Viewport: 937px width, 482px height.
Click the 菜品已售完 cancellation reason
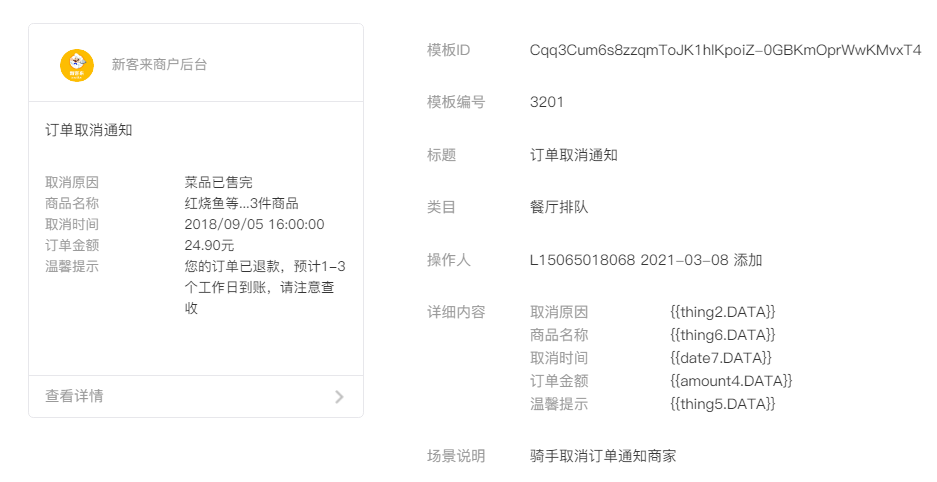coord(219,182)
